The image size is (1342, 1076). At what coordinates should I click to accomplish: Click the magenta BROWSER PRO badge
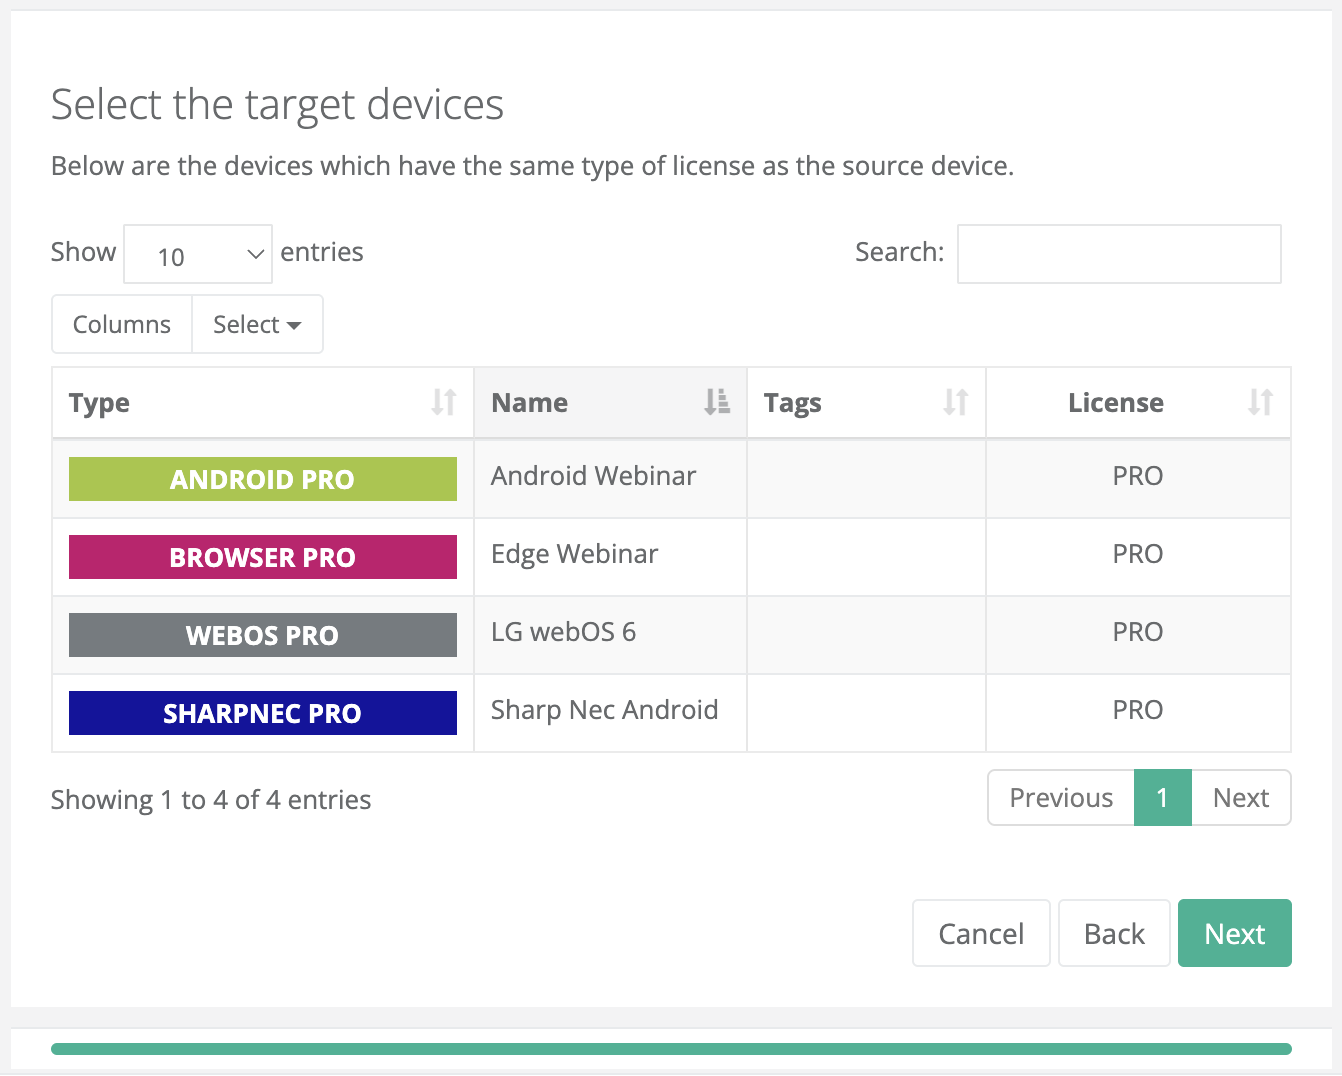[262, 557]
